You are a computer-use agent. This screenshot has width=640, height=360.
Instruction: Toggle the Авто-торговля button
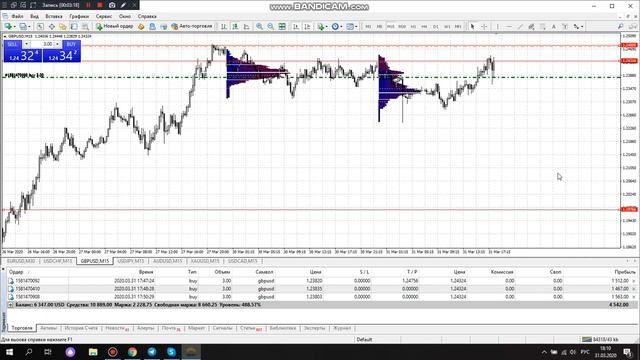tap(192, 27)
